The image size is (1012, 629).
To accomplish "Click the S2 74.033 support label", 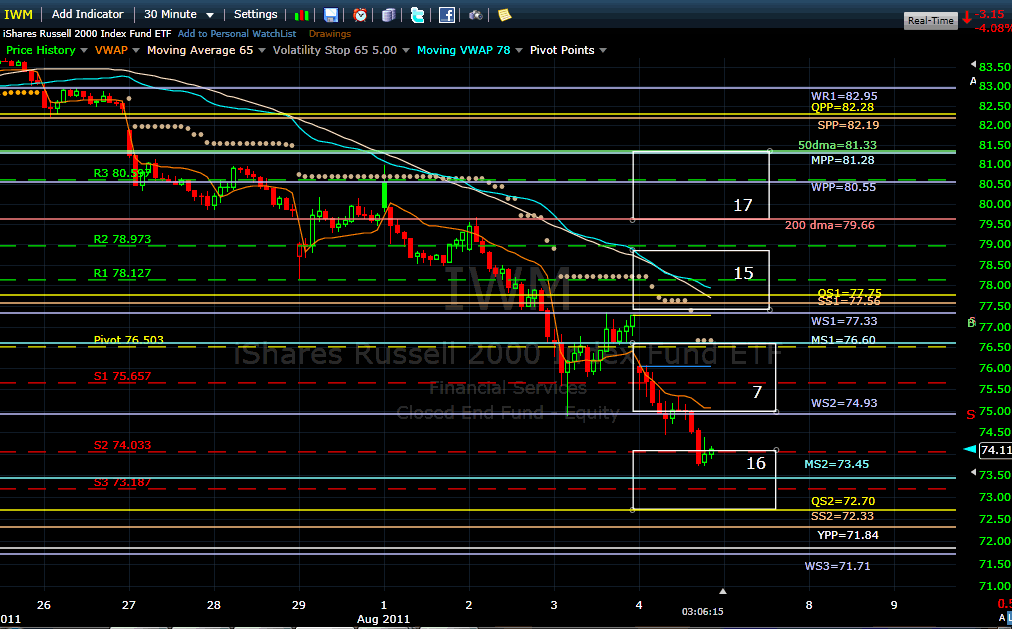I will tap(122, 445).
